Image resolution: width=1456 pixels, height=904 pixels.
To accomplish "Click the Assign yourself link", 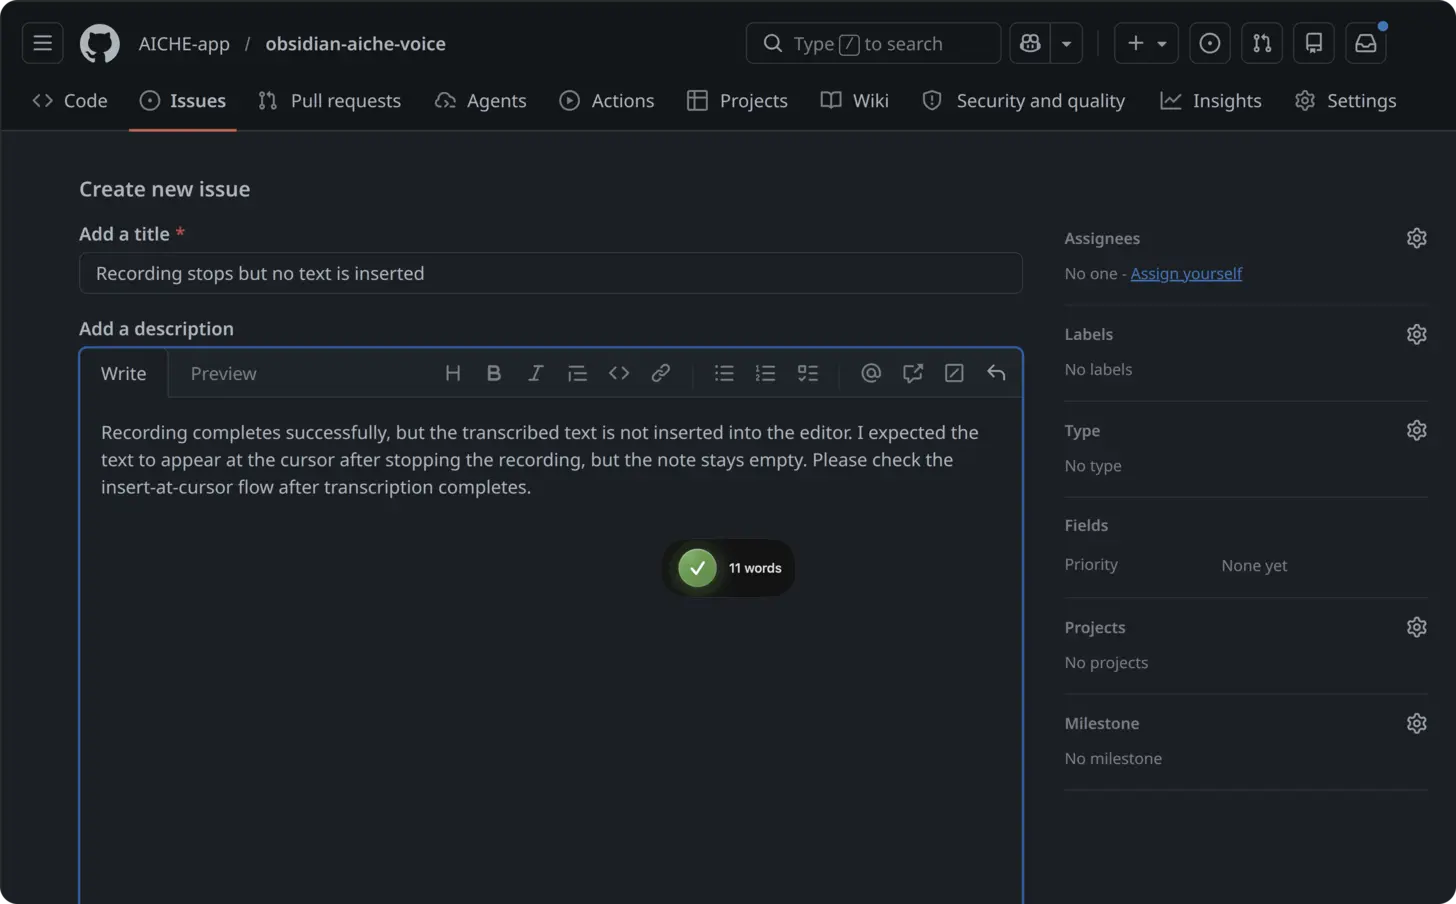I will [1186, 273].
